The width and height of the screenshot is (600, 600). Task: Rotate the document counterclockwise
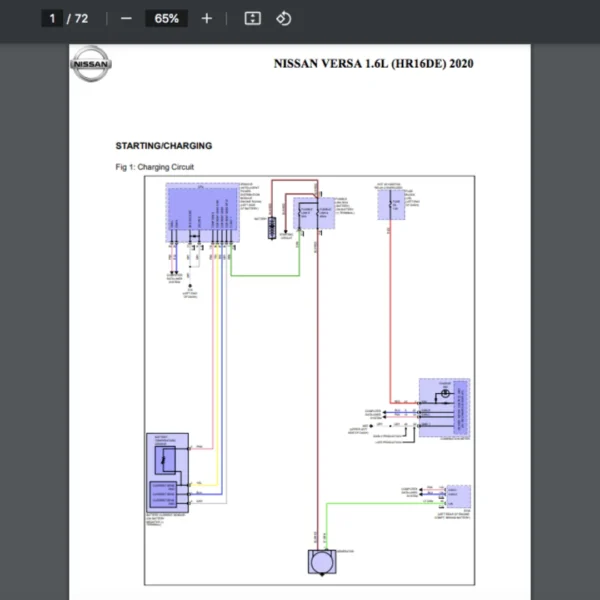tap(283, 18)
